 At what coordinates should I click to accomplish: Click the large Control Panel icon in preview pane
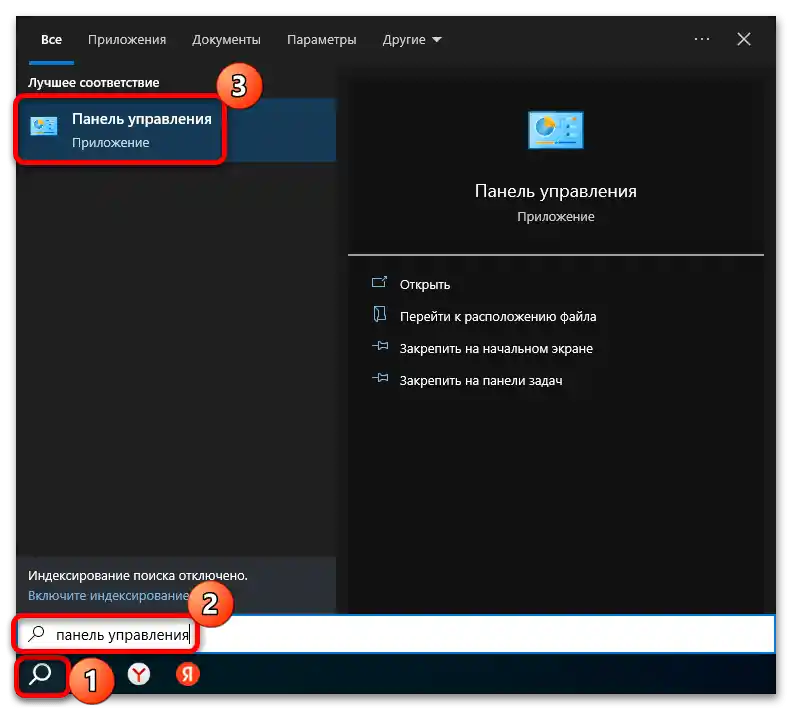(x=555, y=131)
